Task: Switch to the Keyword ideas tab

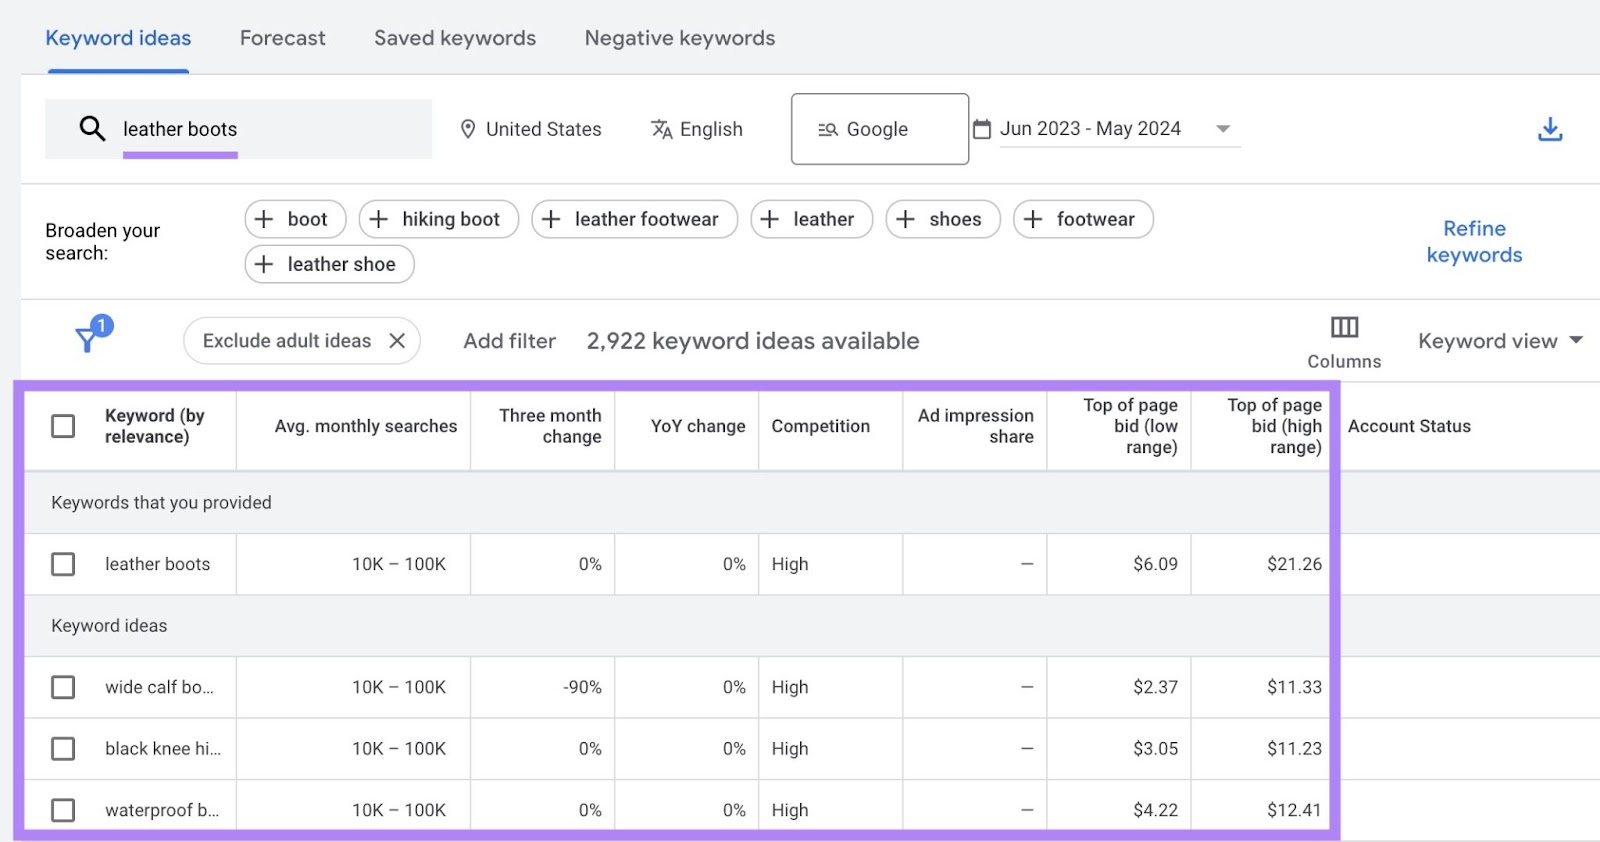Action: point(118,38)
